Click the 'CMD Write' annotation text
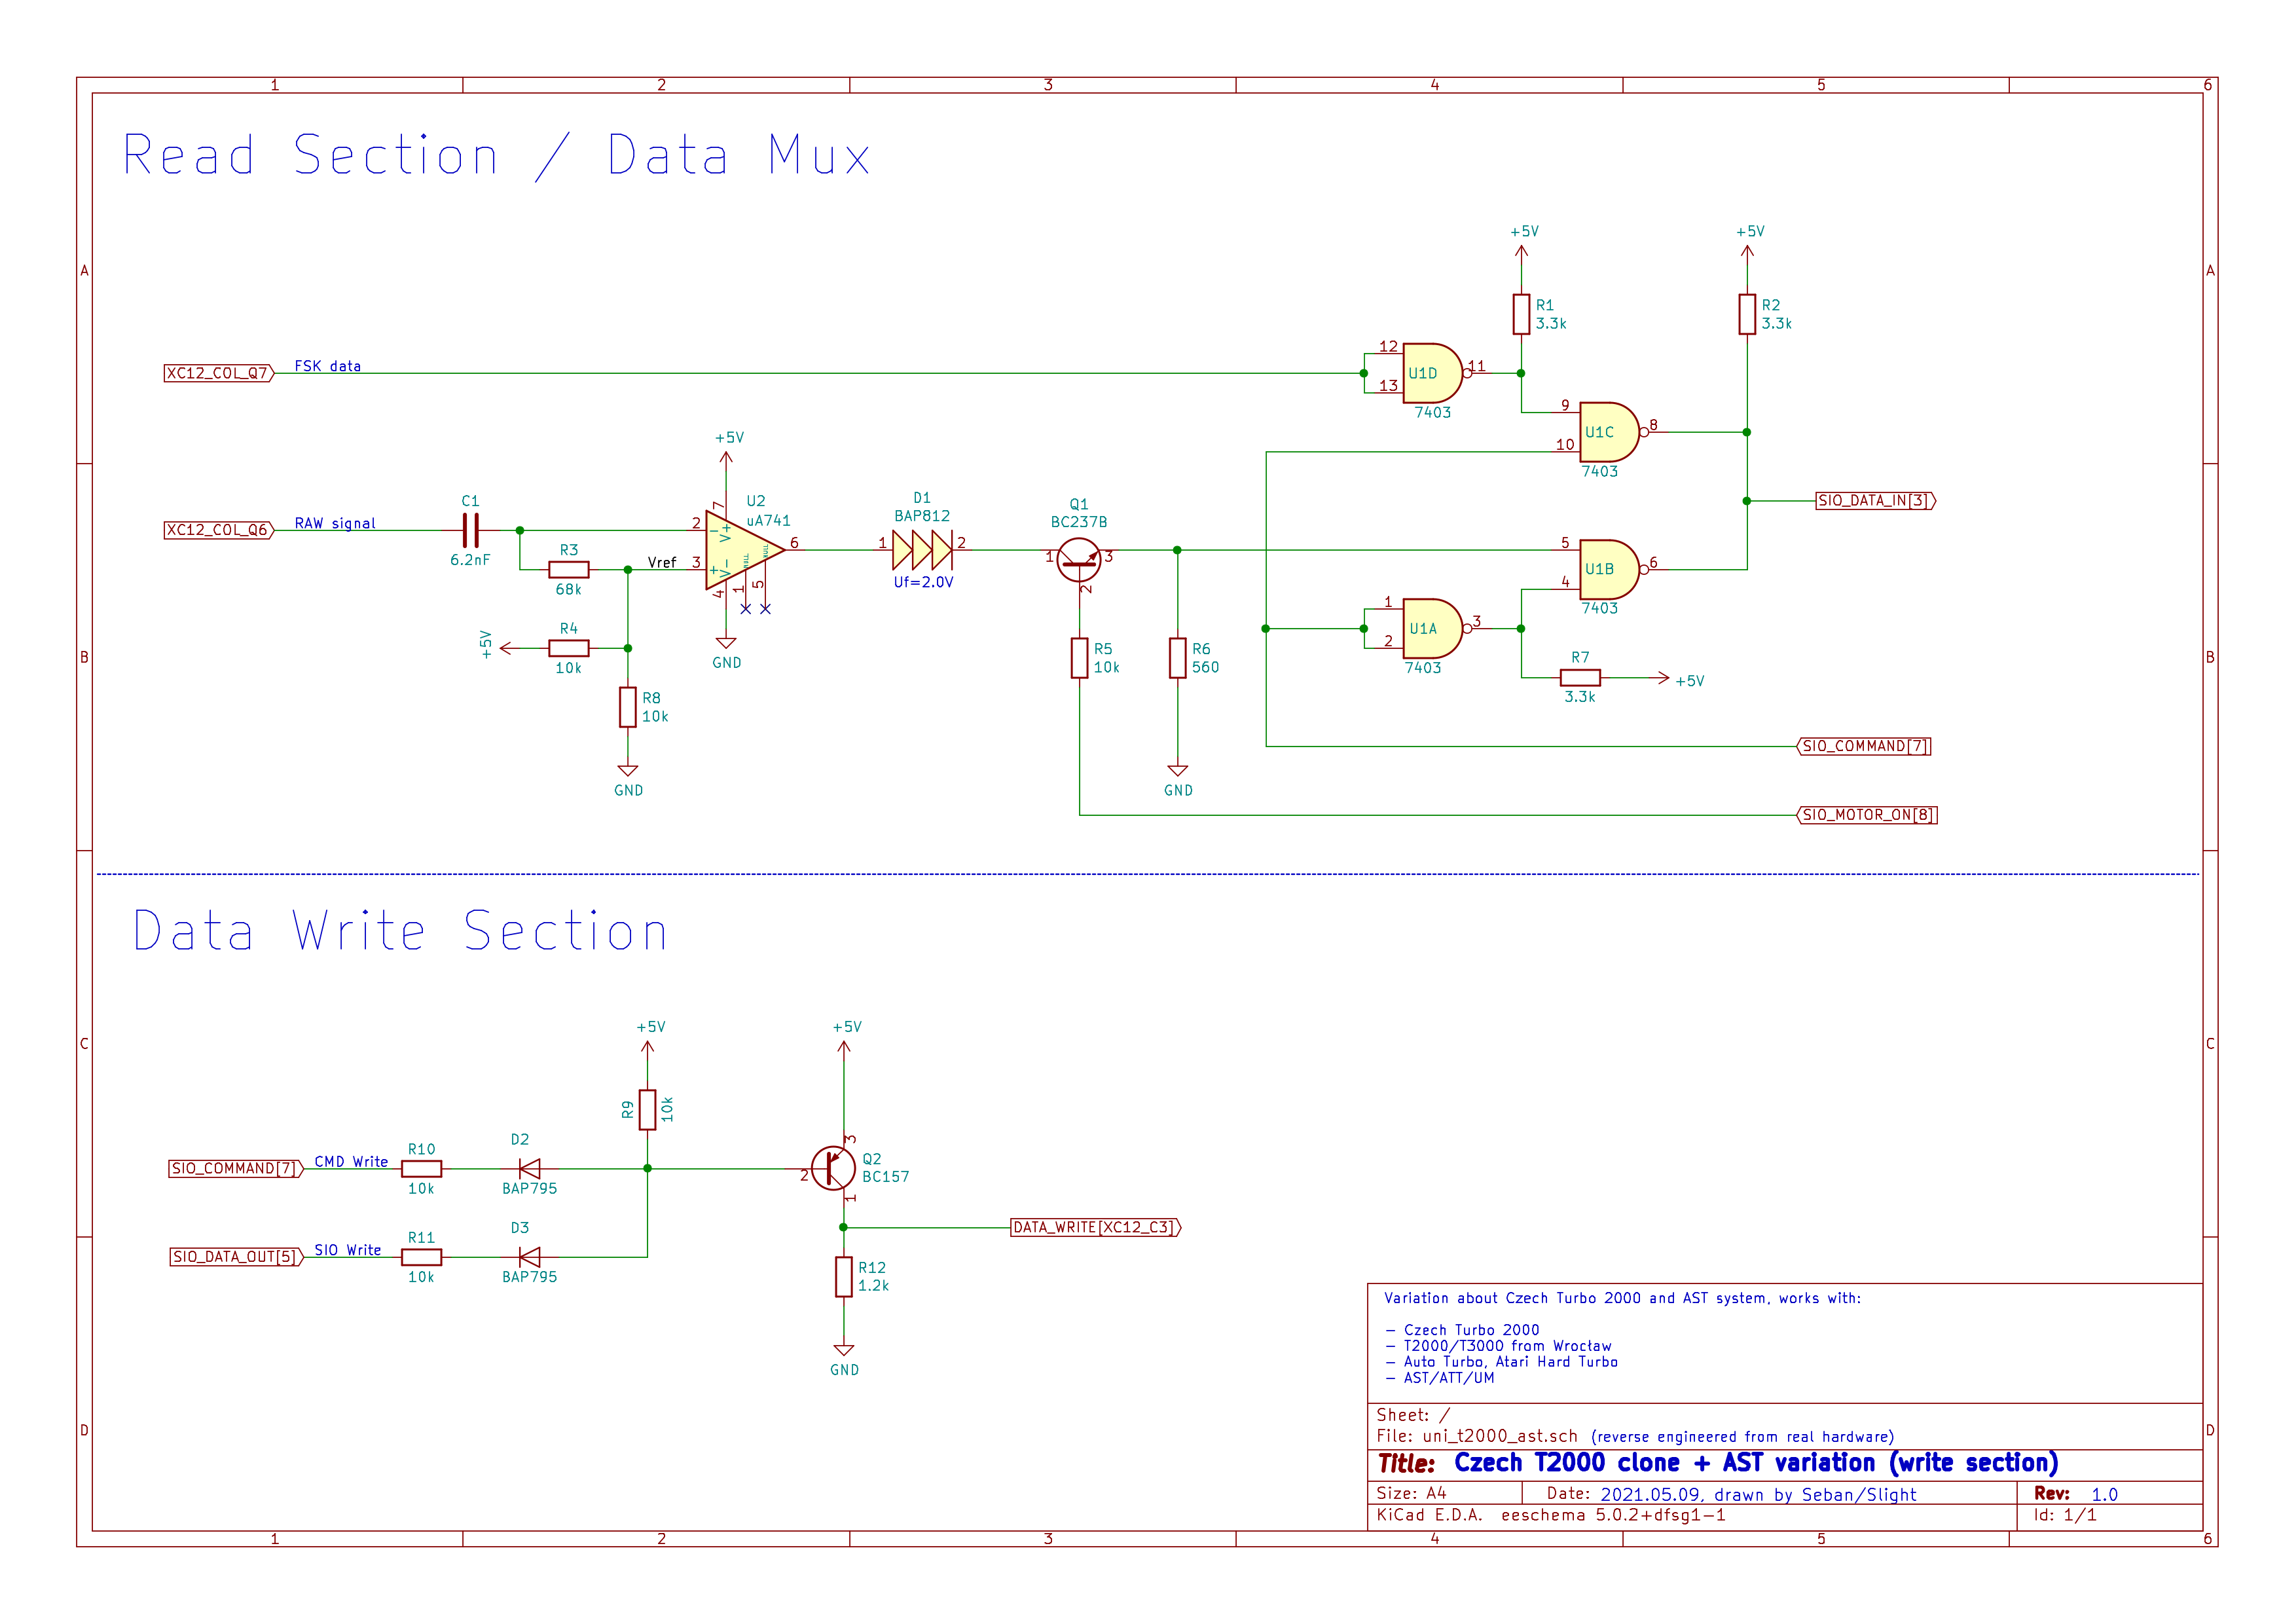The height and width of the screenshot is (1624, 2296). (x=351, y=1161)
